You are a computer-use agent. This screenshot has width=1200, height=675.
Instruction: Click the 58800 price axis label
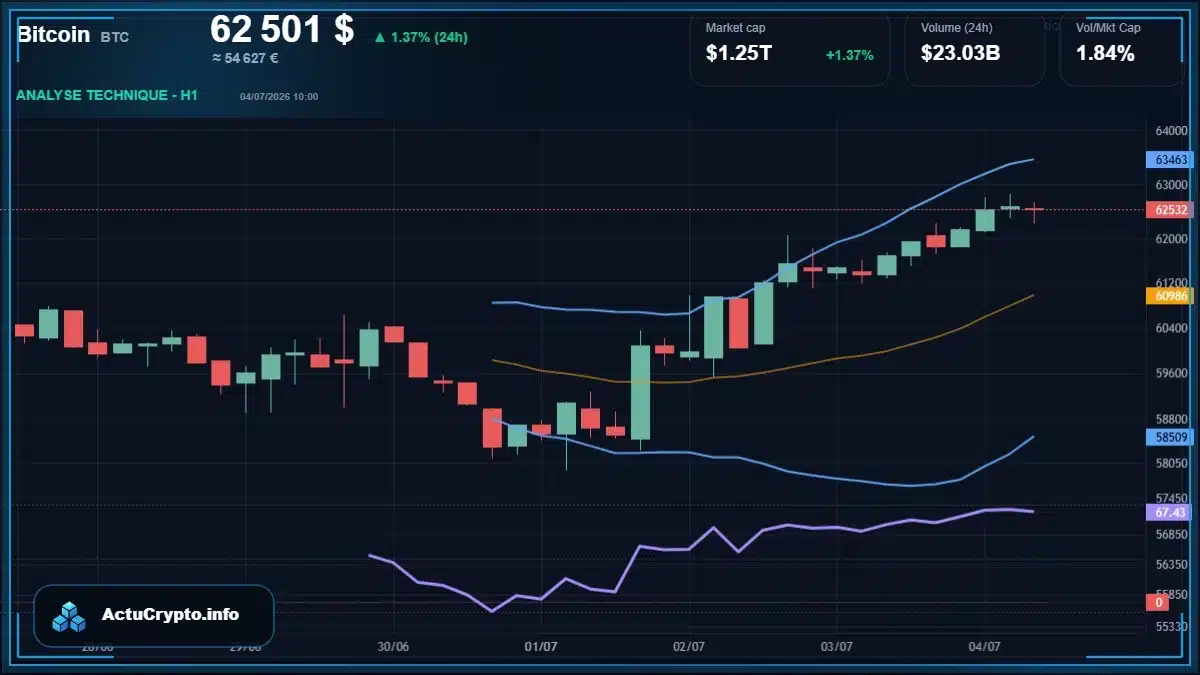1171,420
